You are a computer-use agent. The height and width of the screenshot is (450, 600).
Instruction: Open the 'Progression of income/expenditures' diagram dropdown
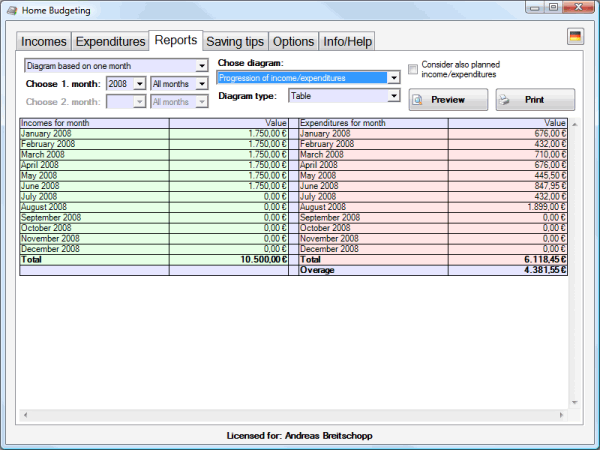(x=393, y=78)
